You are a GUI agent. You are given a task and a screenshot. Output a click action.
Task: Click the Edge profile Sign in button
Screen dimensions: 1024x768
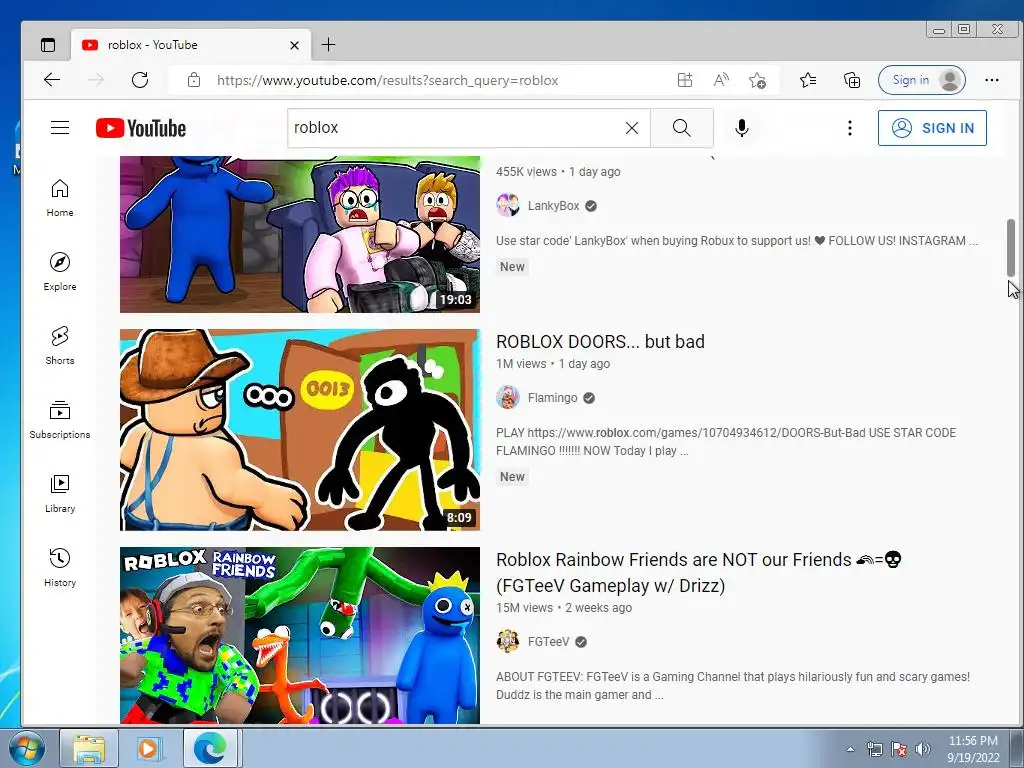tap(921, 80)
